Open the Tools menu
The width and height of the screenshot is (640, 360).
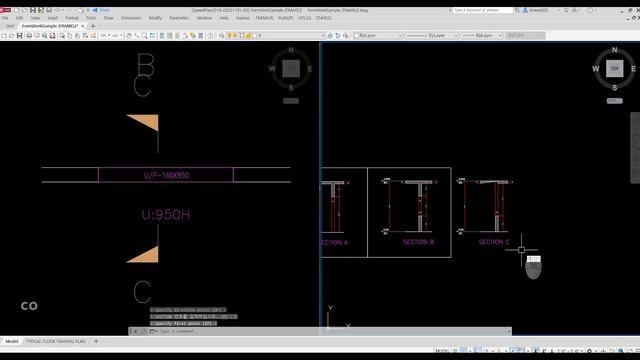click(91, 18)
